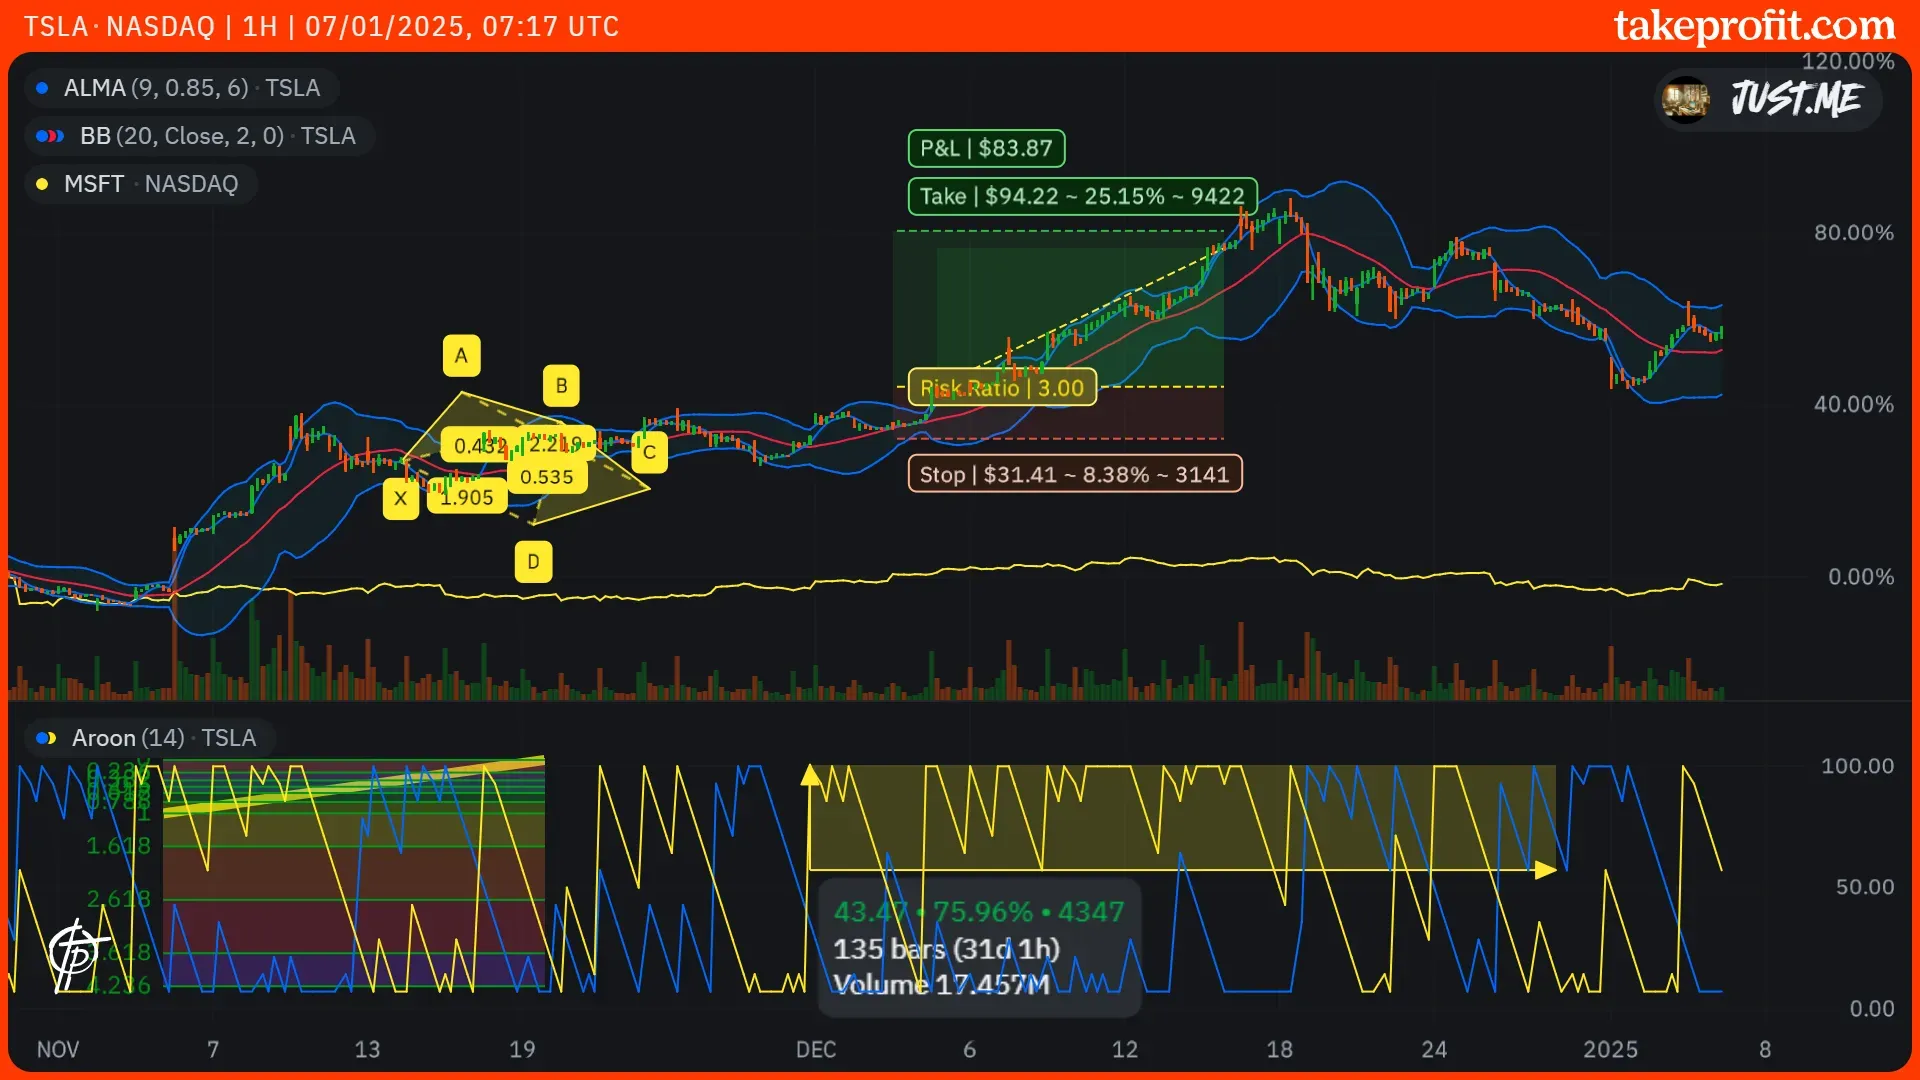Click the Risk Ratio 3.00 label
The height and width of the screenshot is (1080, 1920).
(1001, 388)
